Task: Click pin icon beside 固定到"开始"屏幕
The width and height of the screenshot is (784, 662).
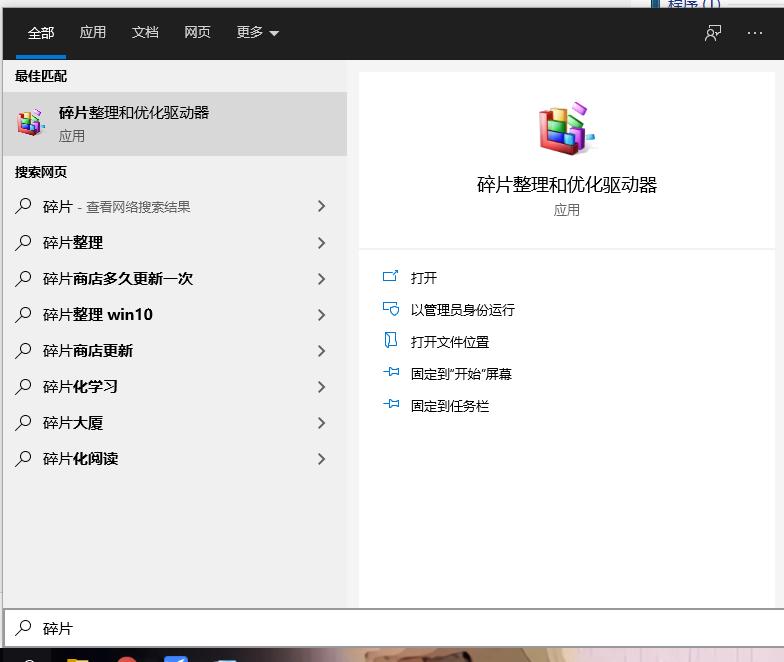Action: (391, 372)
